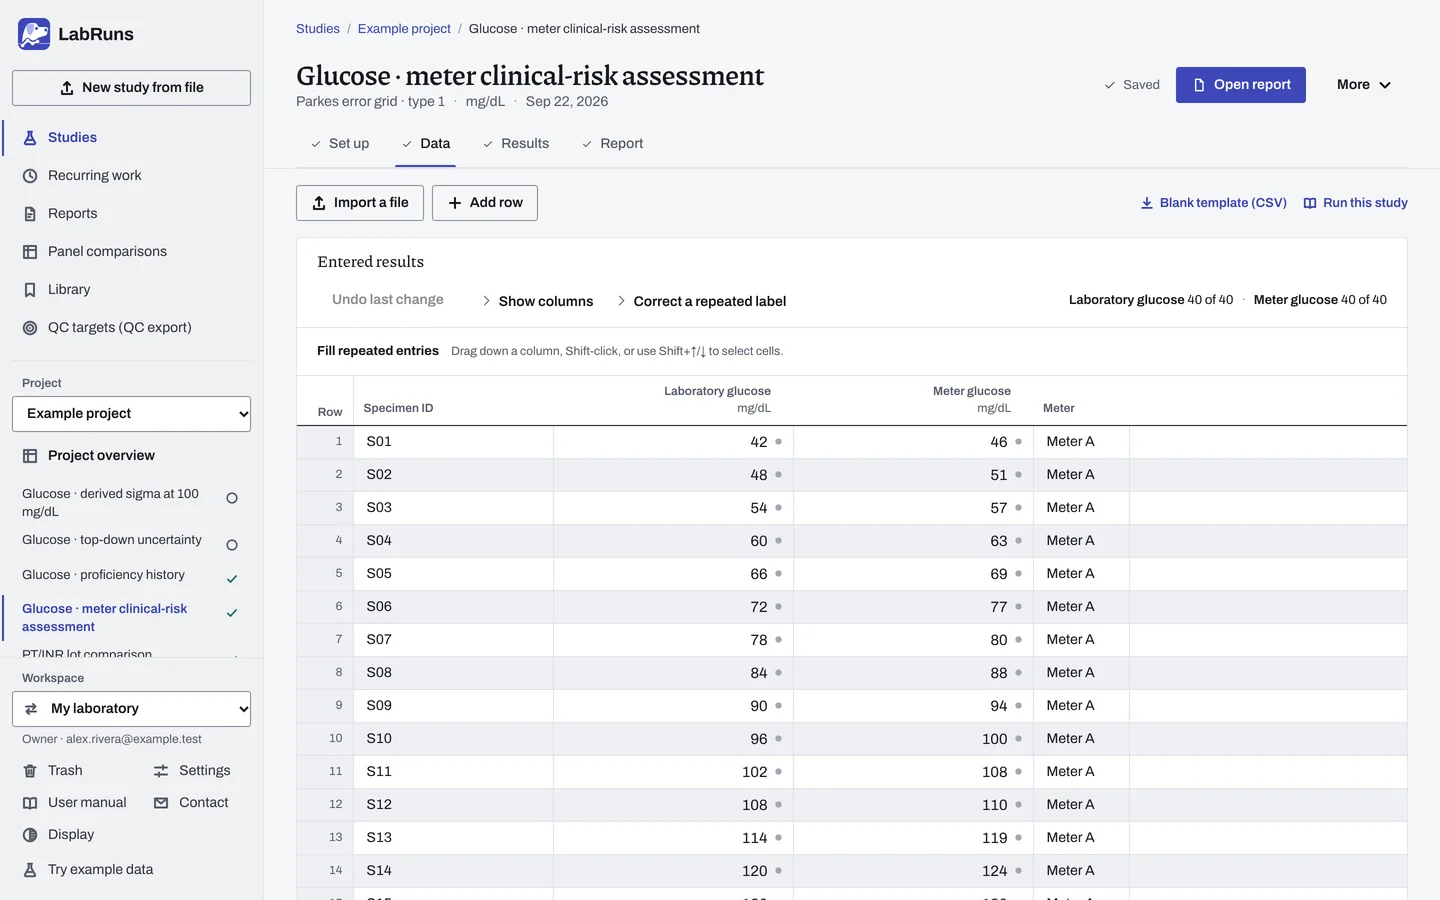Open Studies via its flask icon
This screenshot has width=1440, height=900.
tap(30, 138)
